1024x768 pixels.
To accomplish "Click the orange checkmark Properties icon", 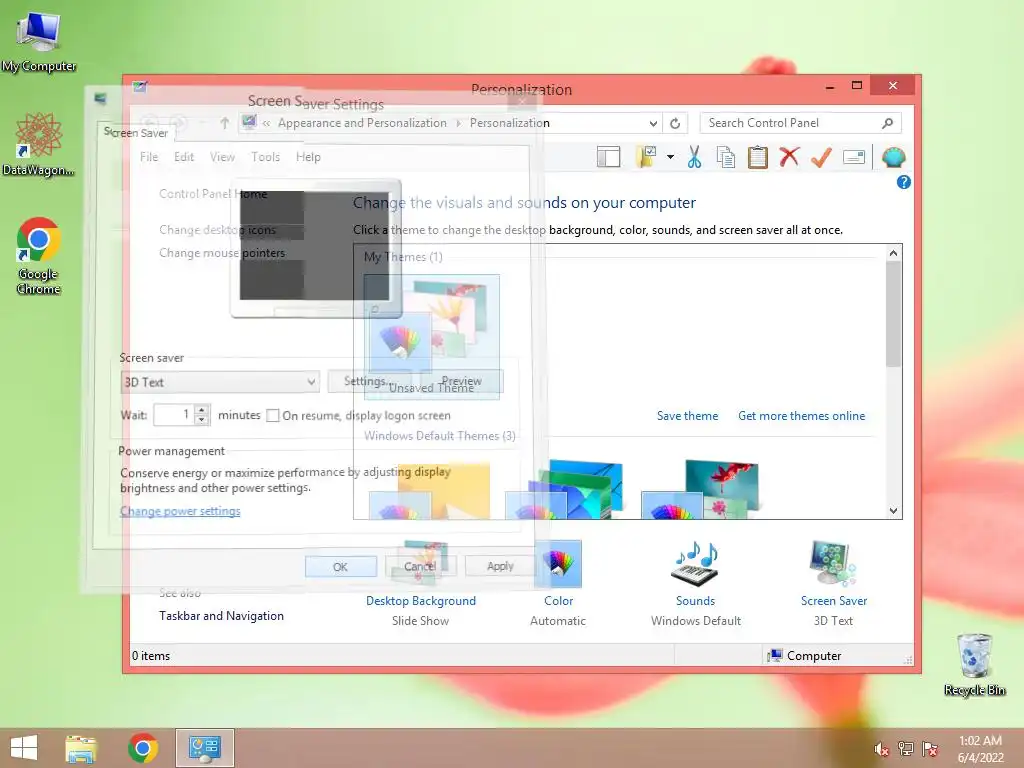I will (x=821, y=157).
